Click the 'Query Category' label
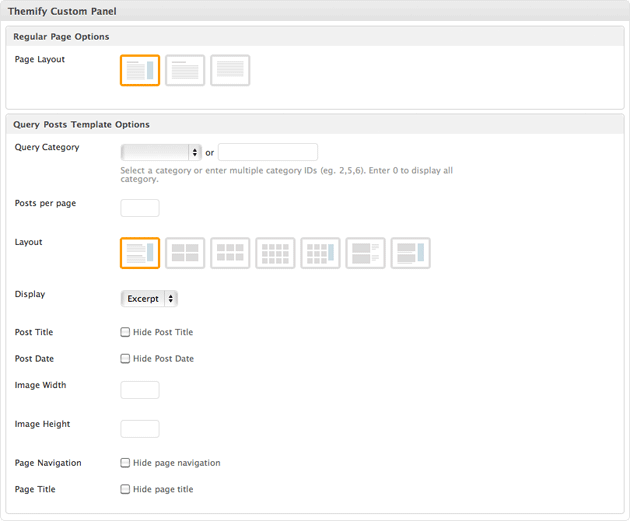 tap(47, 147)
